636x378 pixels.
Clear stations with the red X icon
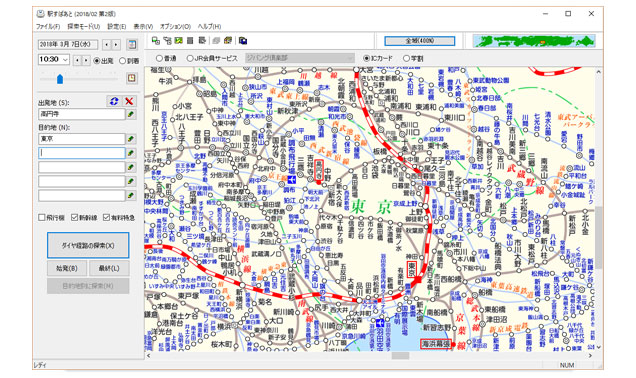pyautogui.click(x=129, y=101)
